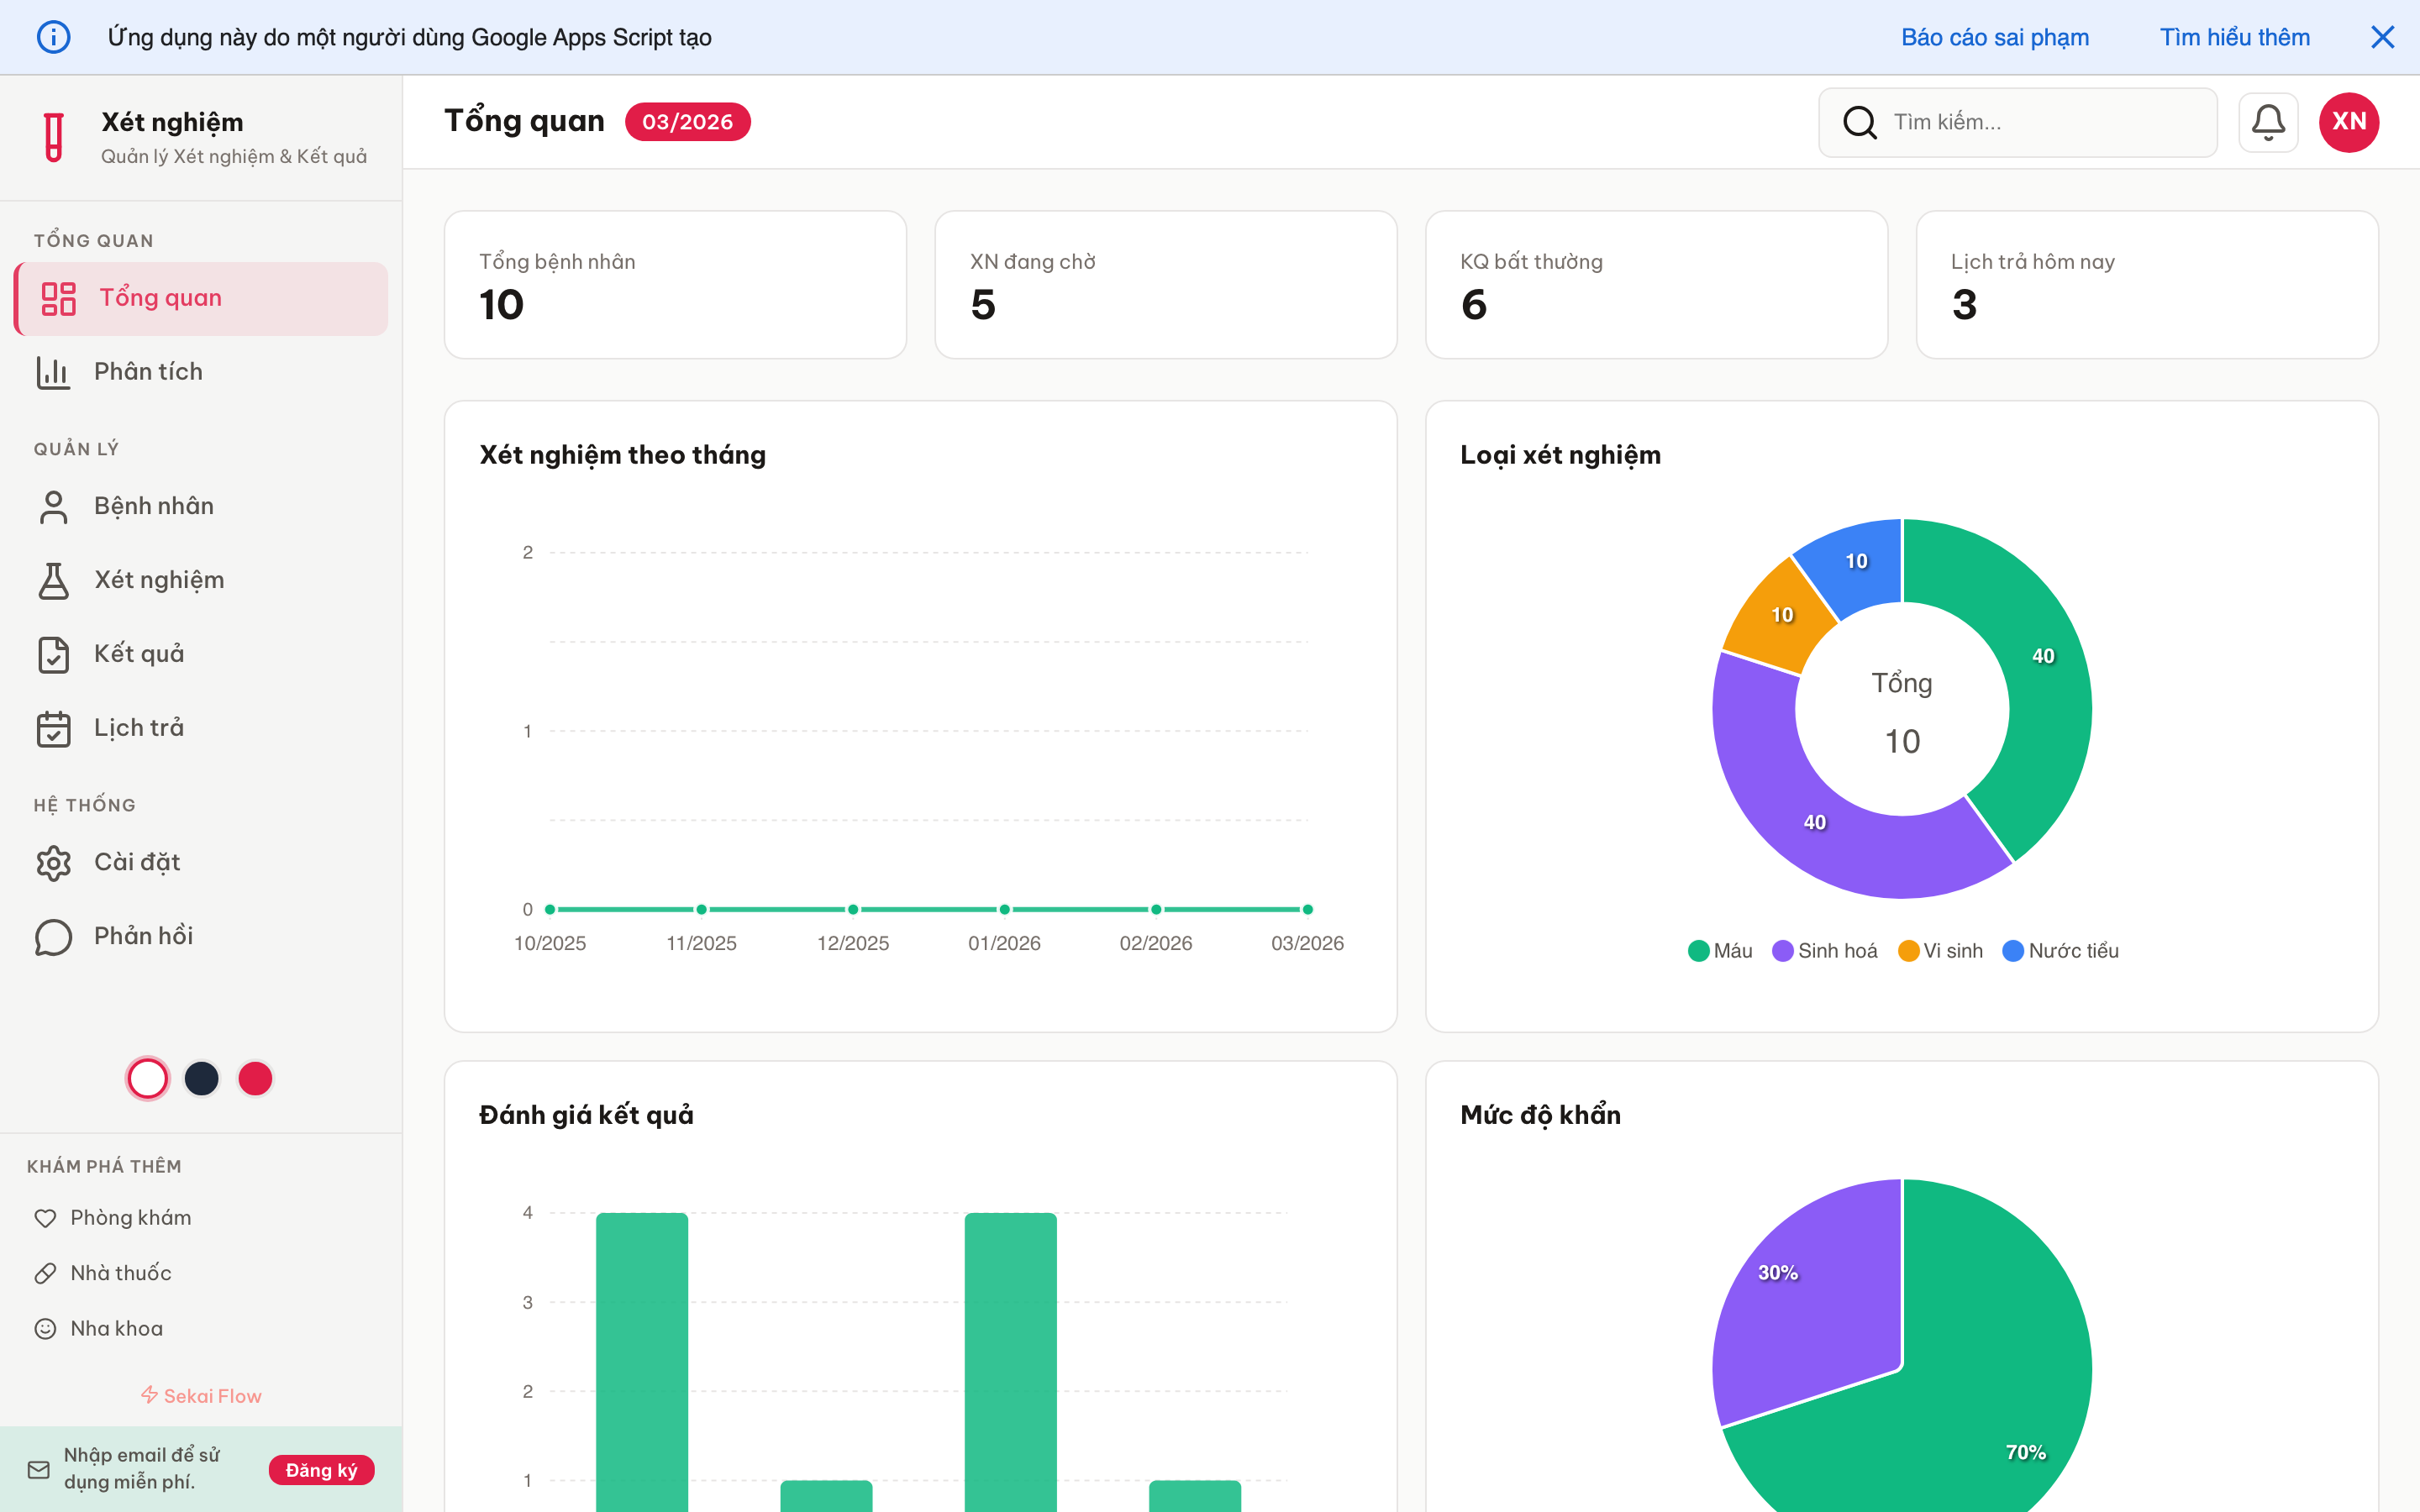Open Bệnh nhân person icon
This screenshot has width=2420, height=1512.
pos(53,507)
